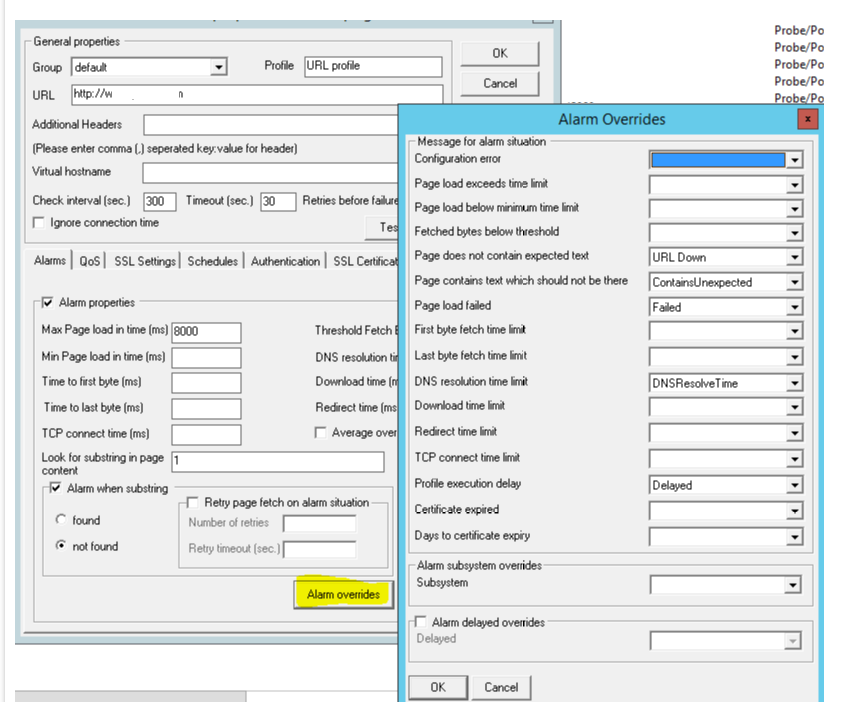Enable Alarm delayed overrides checkbox
This screenshot has width=855, height=710.
point(420,622)
